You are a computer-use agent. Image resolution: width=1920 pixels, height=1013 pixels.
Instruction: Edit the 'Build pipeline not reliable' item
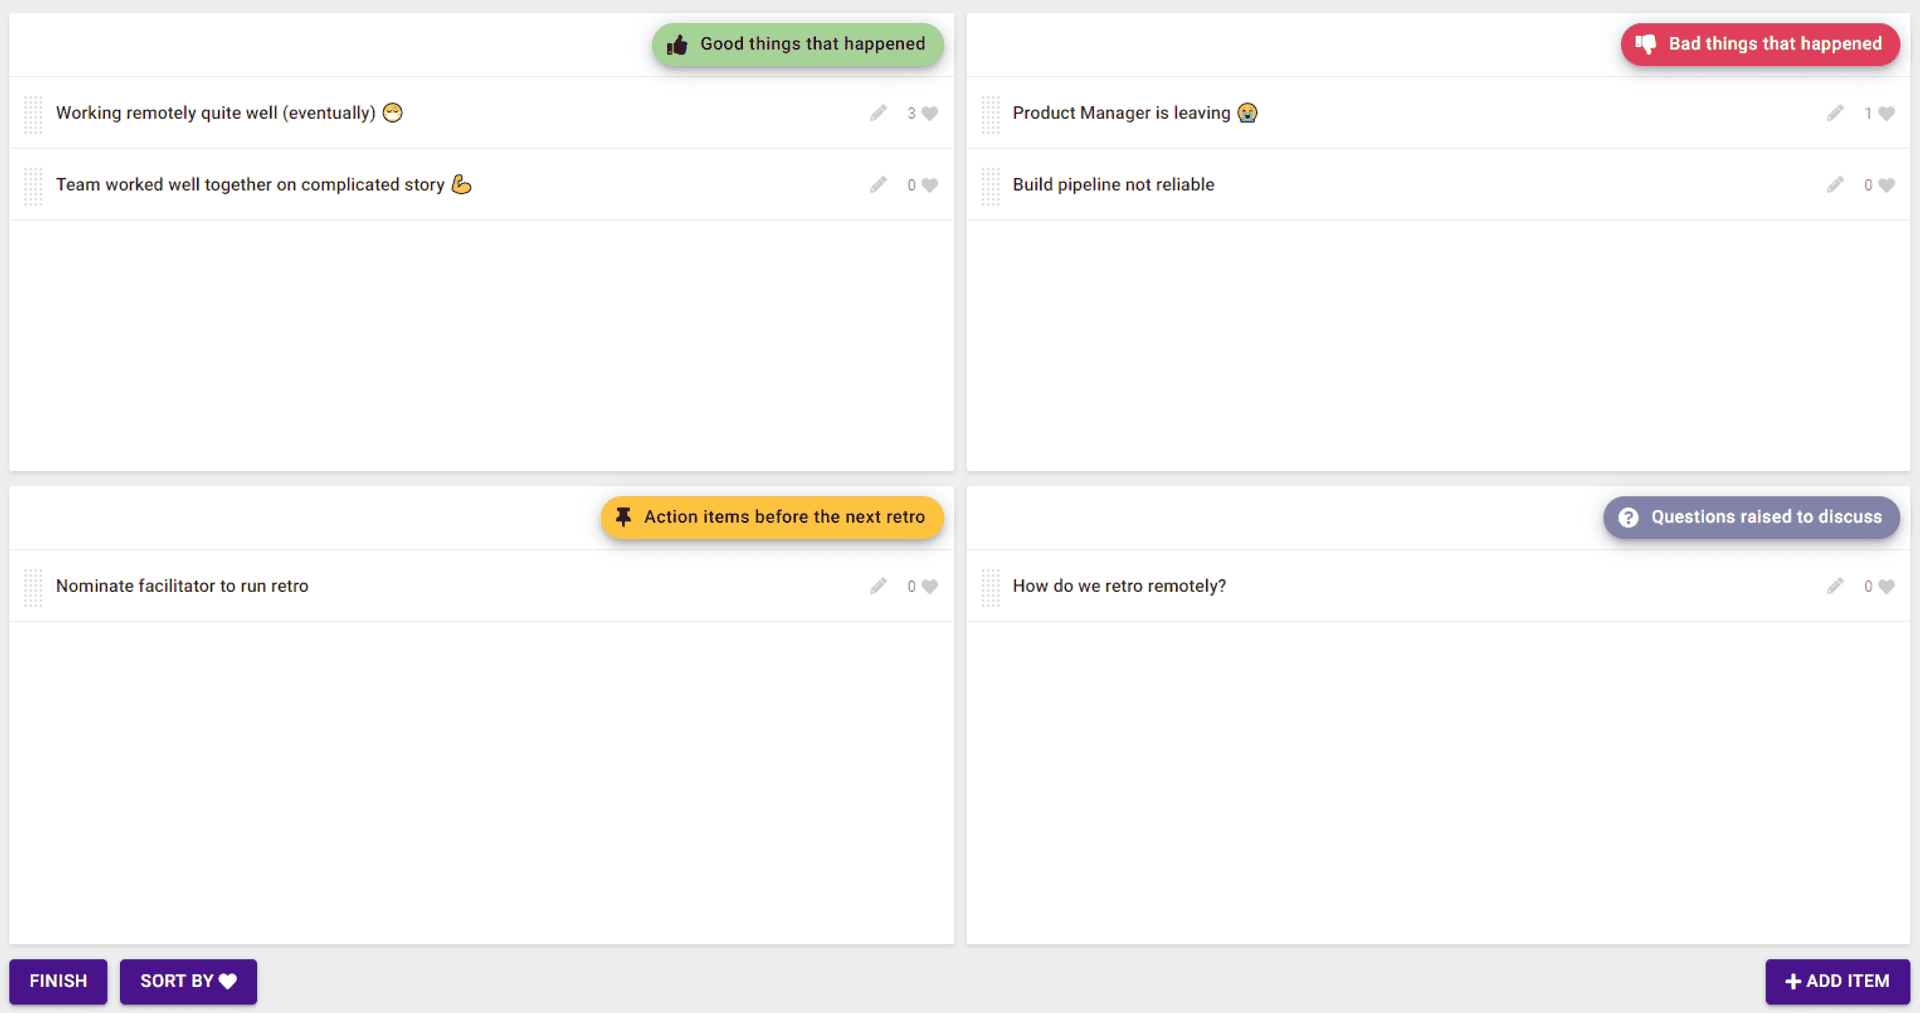tap(1835, 185)
